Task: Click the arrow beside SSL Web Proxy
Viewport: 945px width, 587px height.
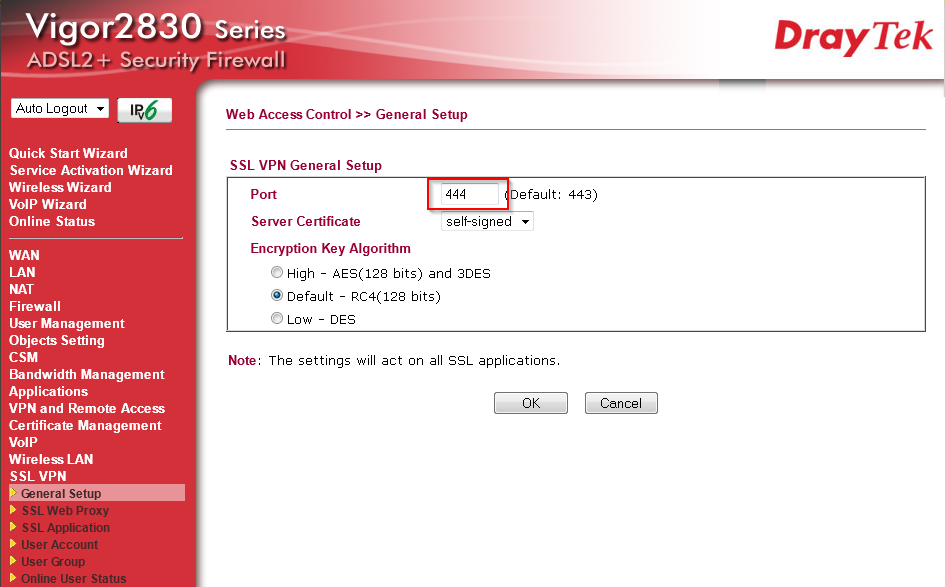Action: tap(13, 510)
